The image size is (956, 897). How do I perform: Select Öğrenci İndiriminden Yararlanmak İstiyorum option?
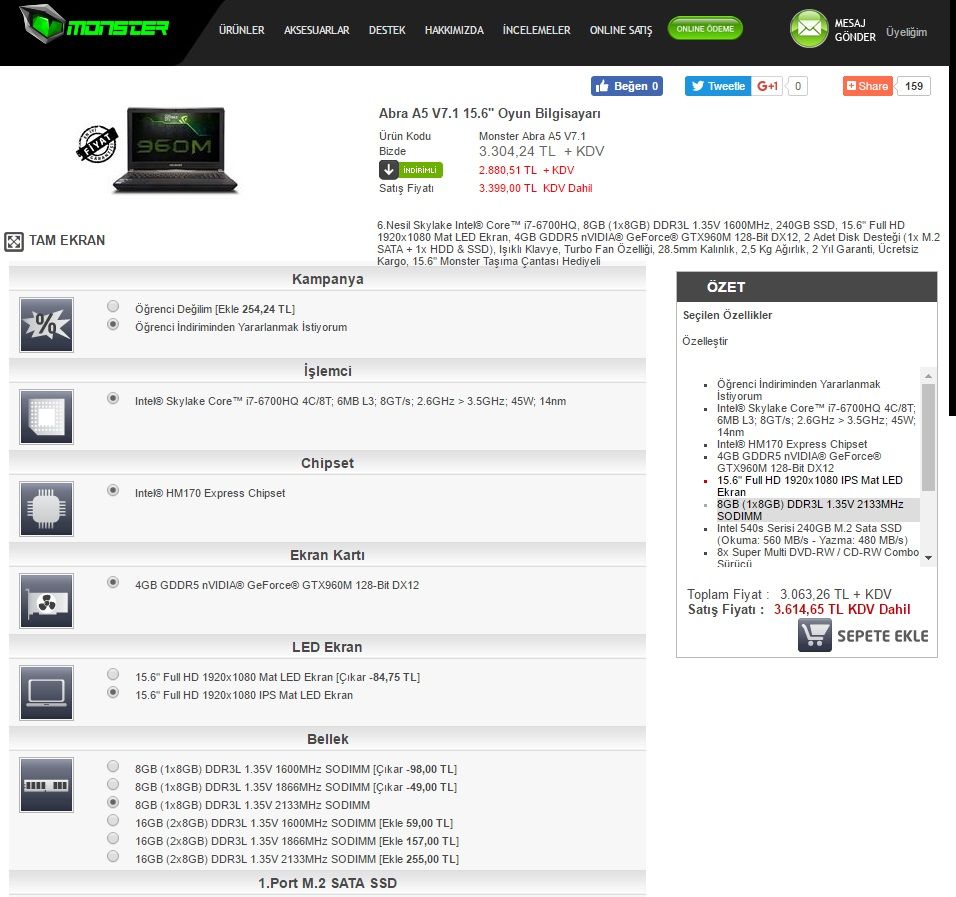[113, 324]
